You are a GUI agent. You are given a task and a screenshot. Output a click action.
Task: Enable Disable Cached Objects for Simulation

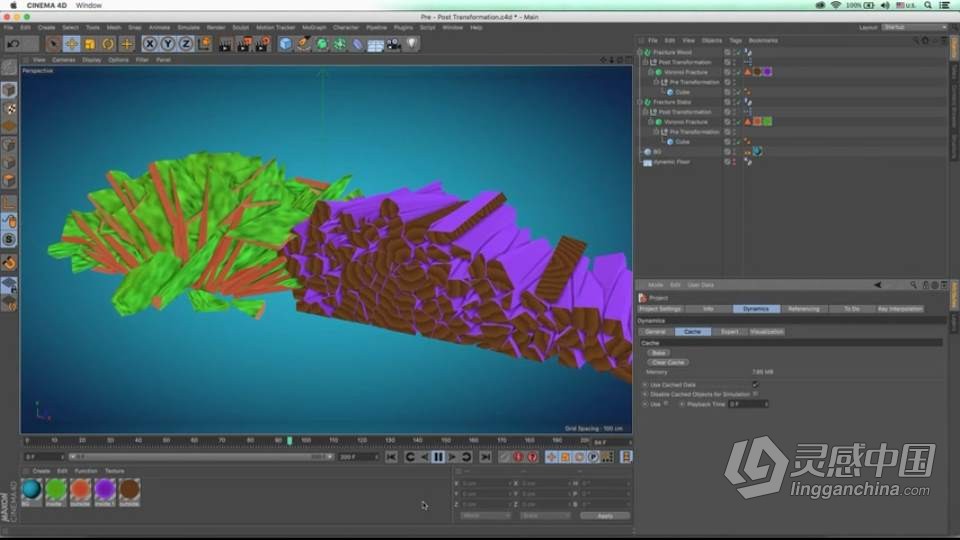tap(755, 394)
